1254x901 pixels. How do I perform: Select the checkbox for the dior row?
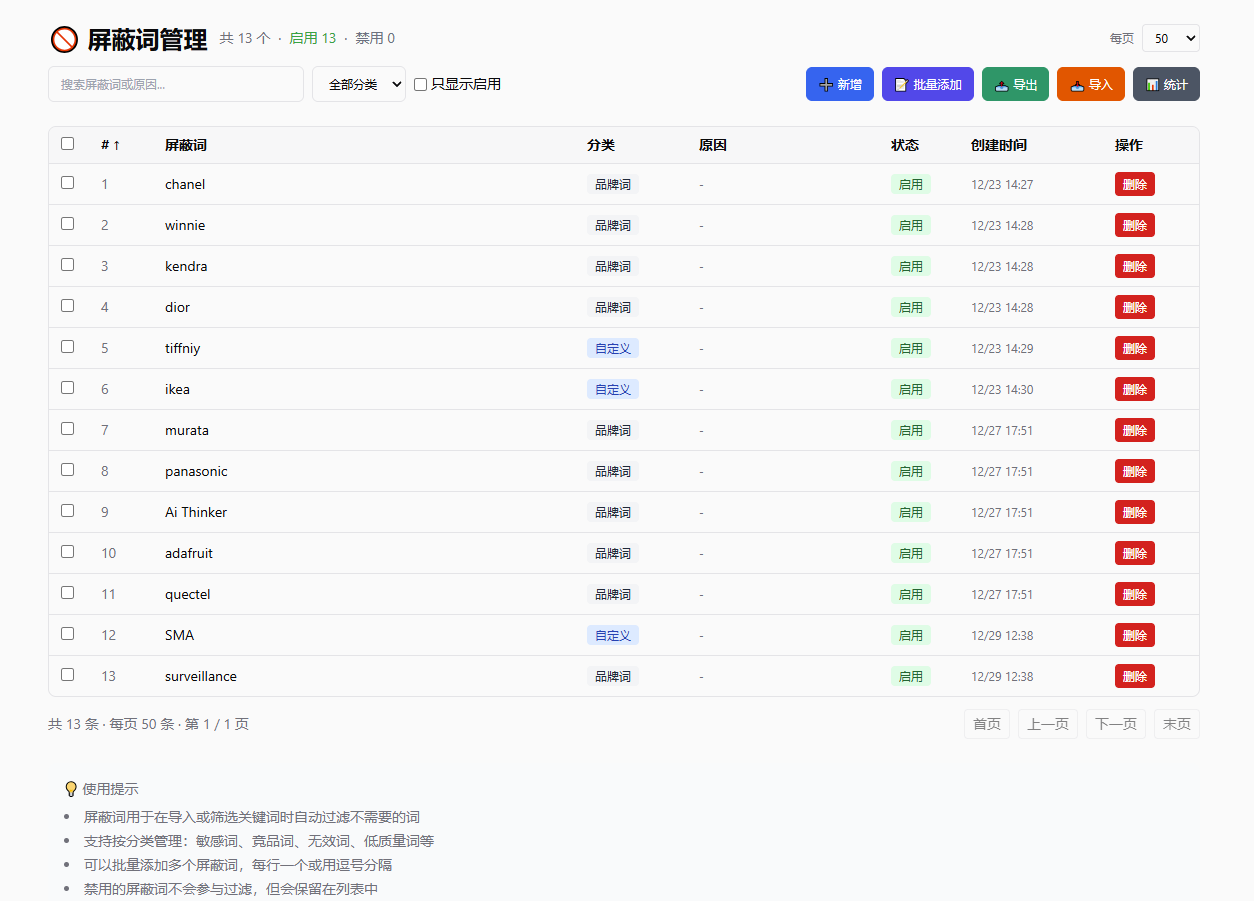pyautogui.click(x=67, y=305)
